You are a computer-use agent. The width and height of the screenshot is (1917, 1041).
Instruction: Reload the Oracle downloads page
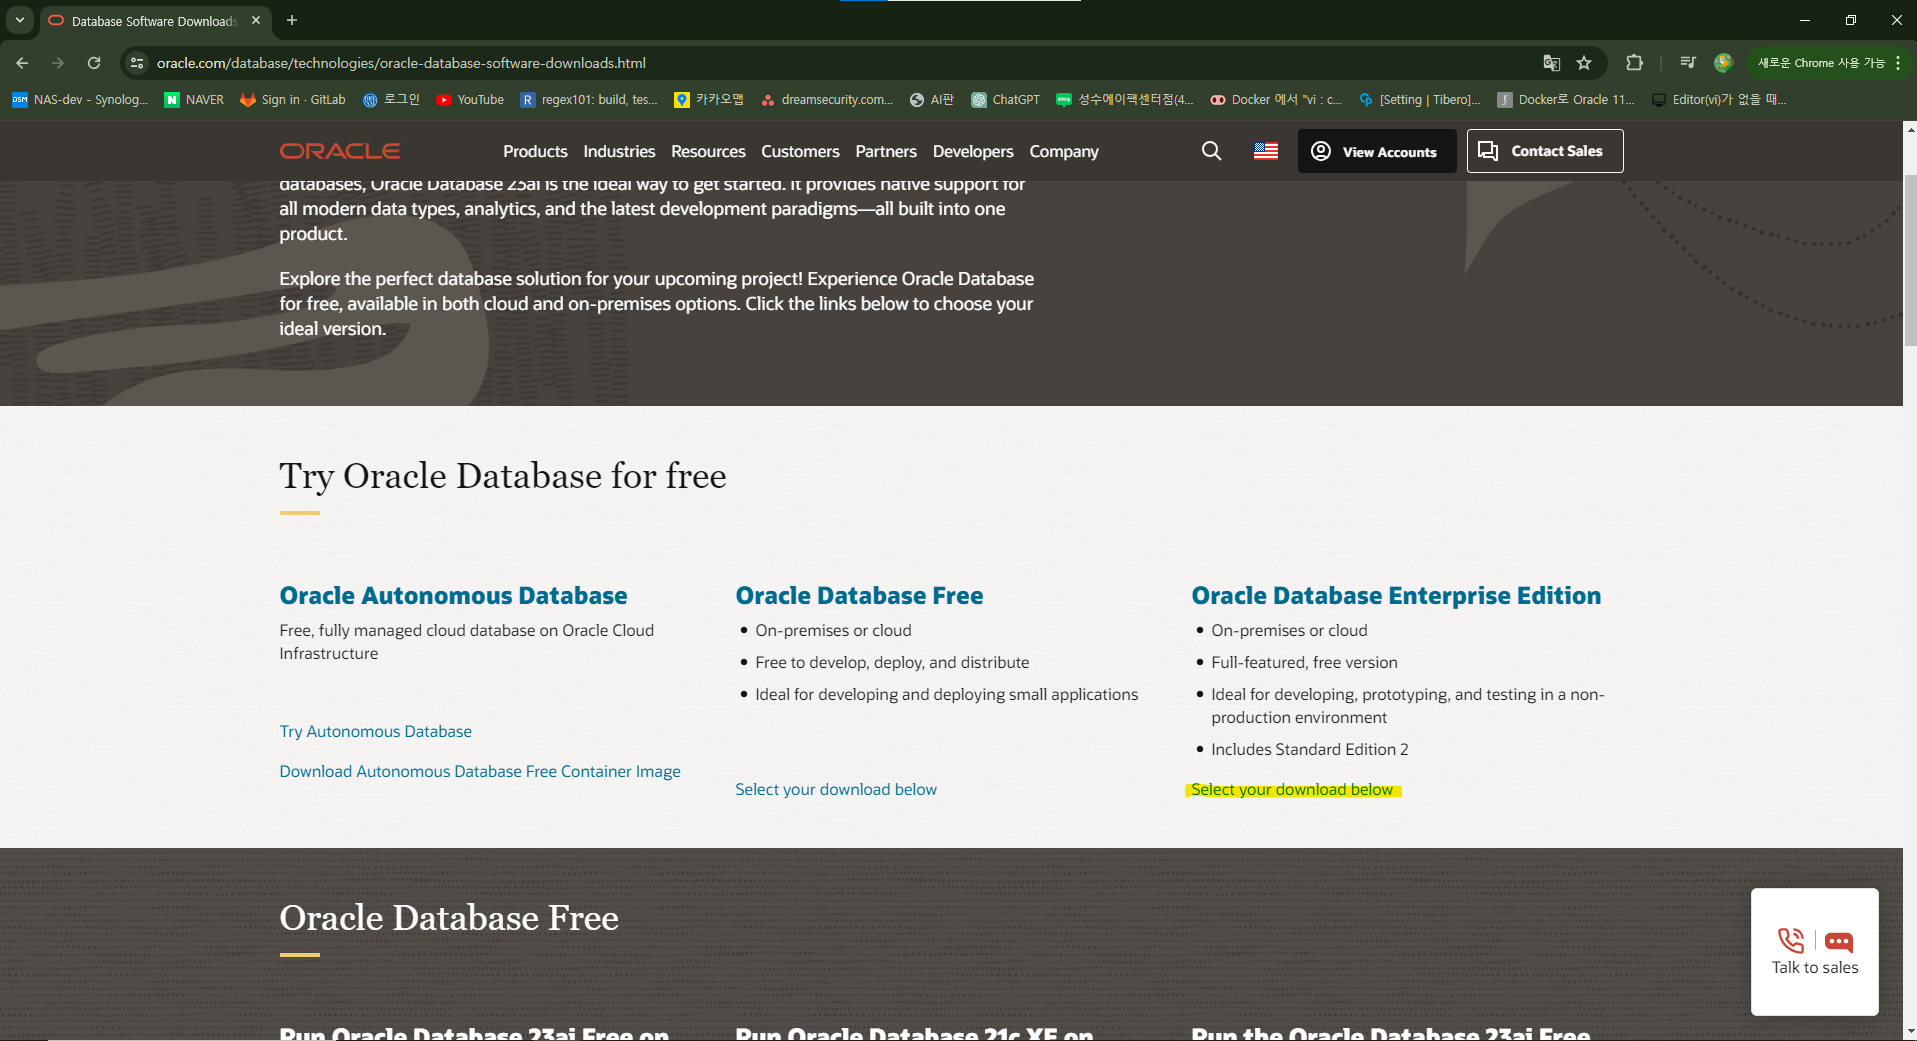pos(94,63)
